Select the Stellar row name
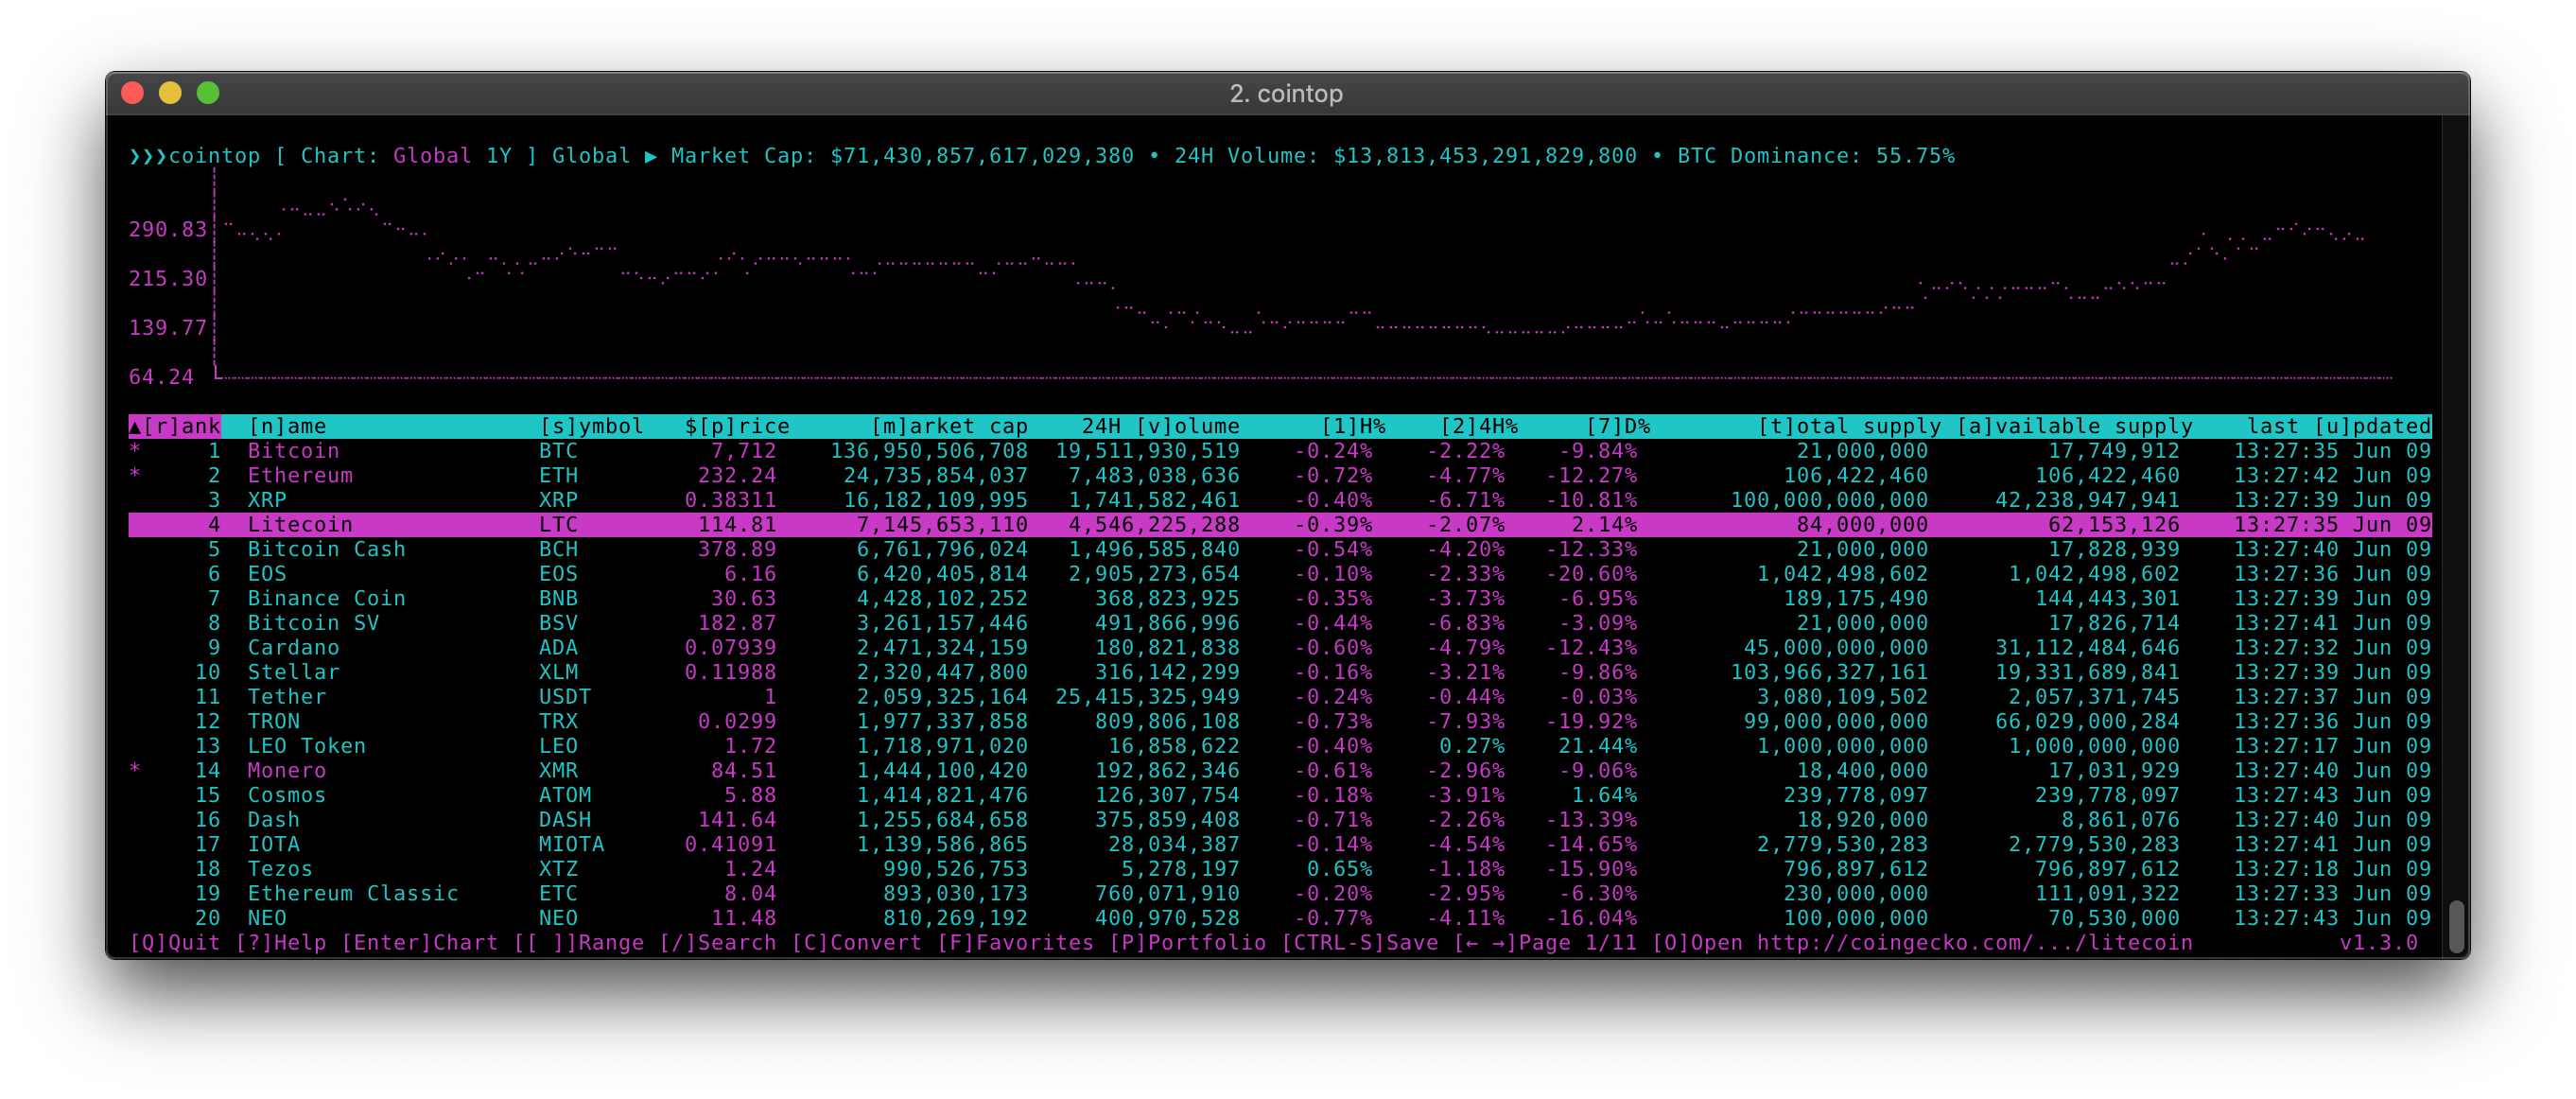 293,672
